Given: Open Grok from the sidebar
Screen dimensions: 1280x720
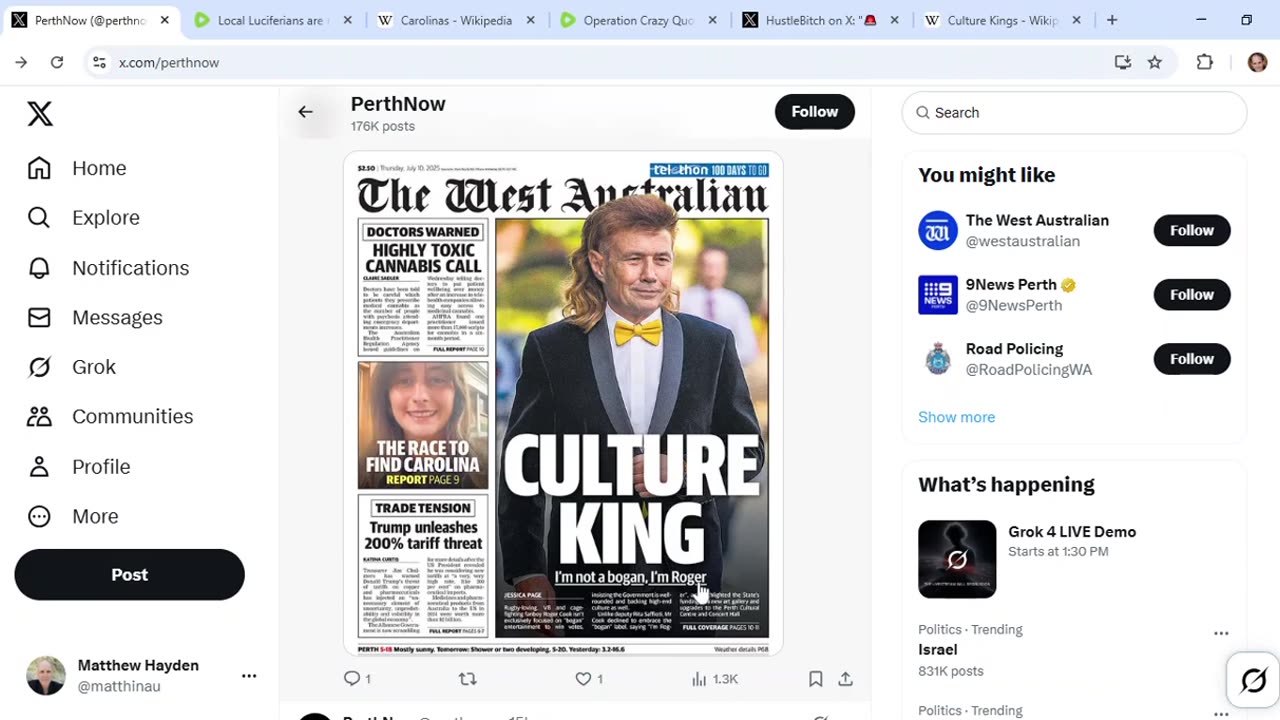Looking at the screenshot, I should pos(72,367).
